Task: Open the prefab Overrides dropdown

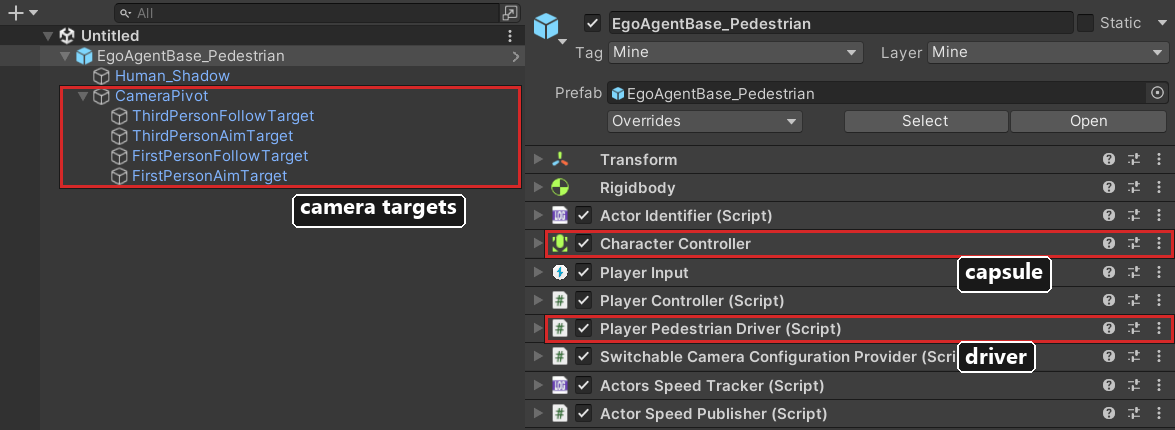Action: coord(704,121)
